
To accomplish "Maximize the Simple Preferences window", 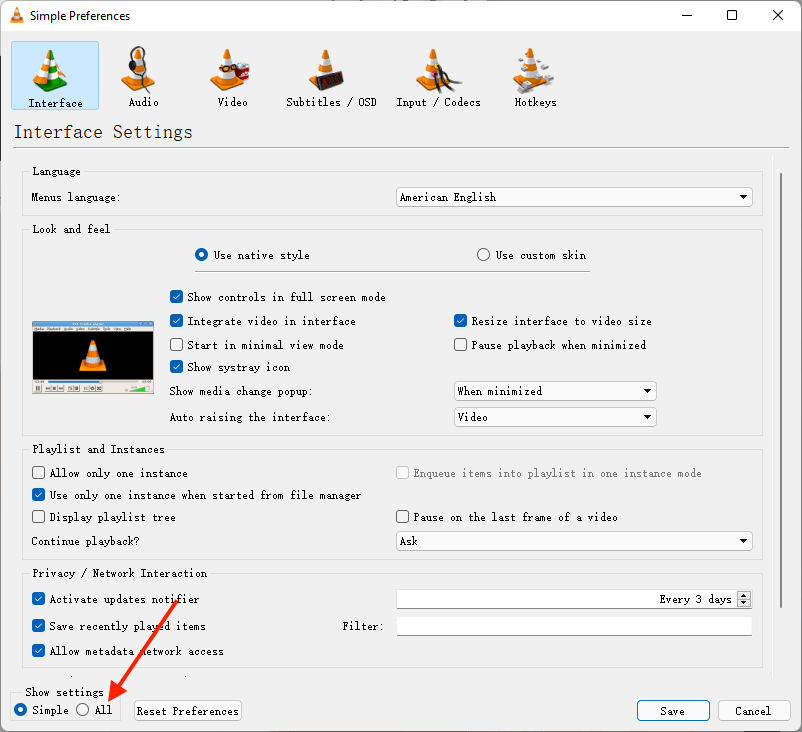I will (x=732, y=15).
